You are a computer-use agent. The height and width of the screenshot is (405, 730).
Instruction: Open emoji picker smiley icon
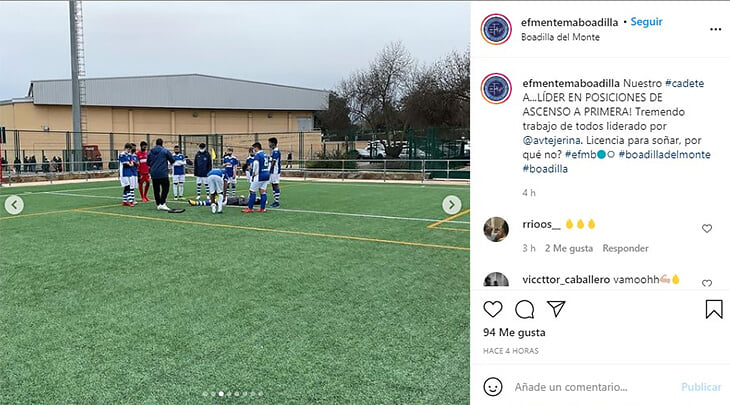(493, 387)
